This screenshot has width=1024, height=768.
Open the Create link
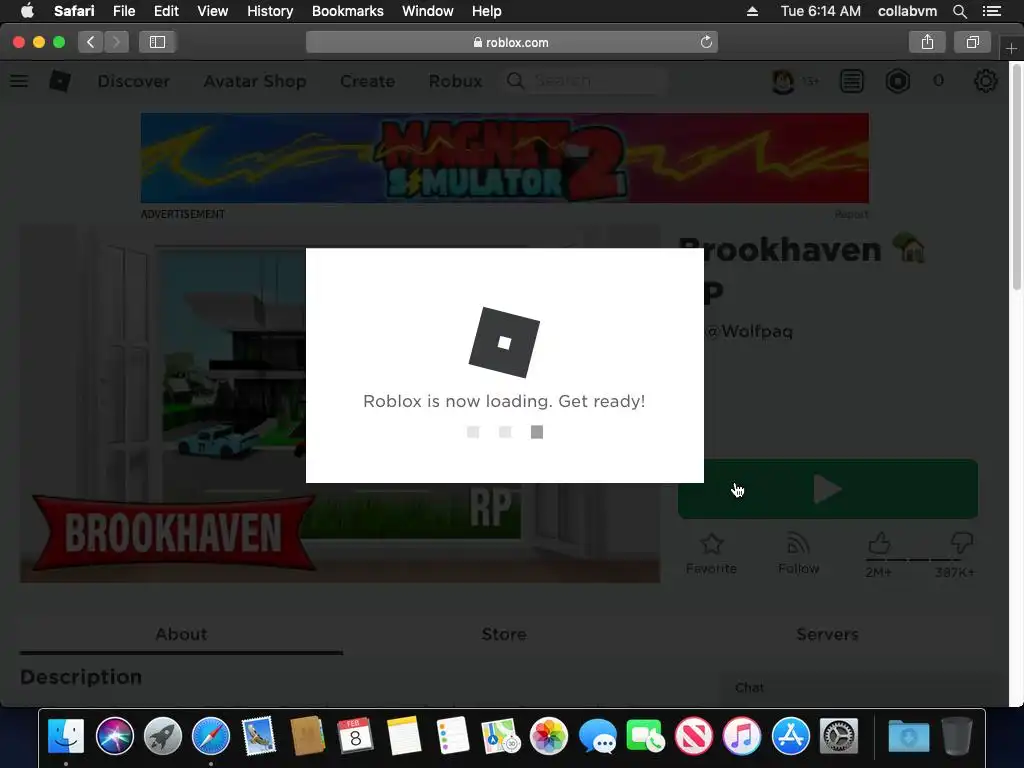pyautogui.click(x=367, y=81)
